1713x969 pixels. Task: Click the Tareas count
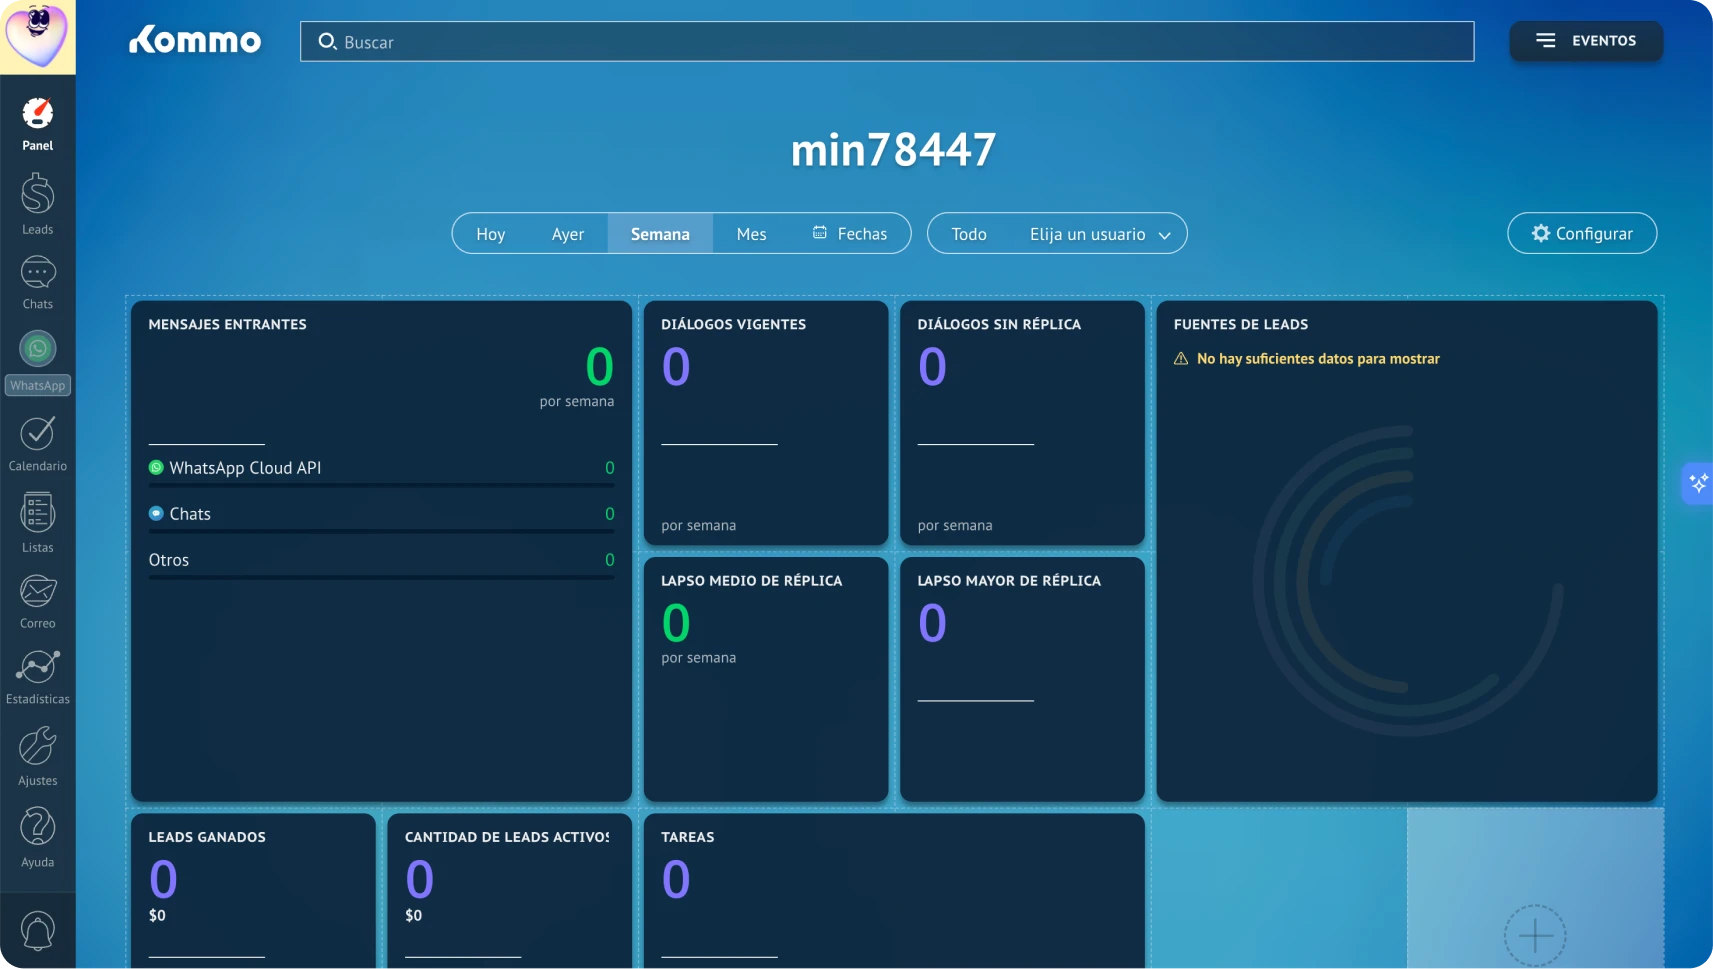pyautogui.click(x=676, y=879)
